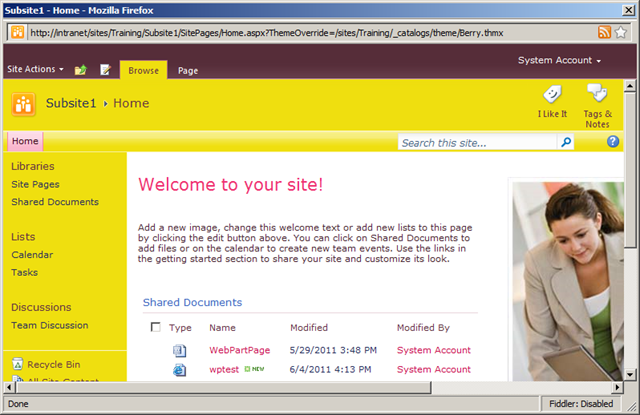
Task: Toggle the select-all checkbox in Shared Documents
Action: click(156, 327)
